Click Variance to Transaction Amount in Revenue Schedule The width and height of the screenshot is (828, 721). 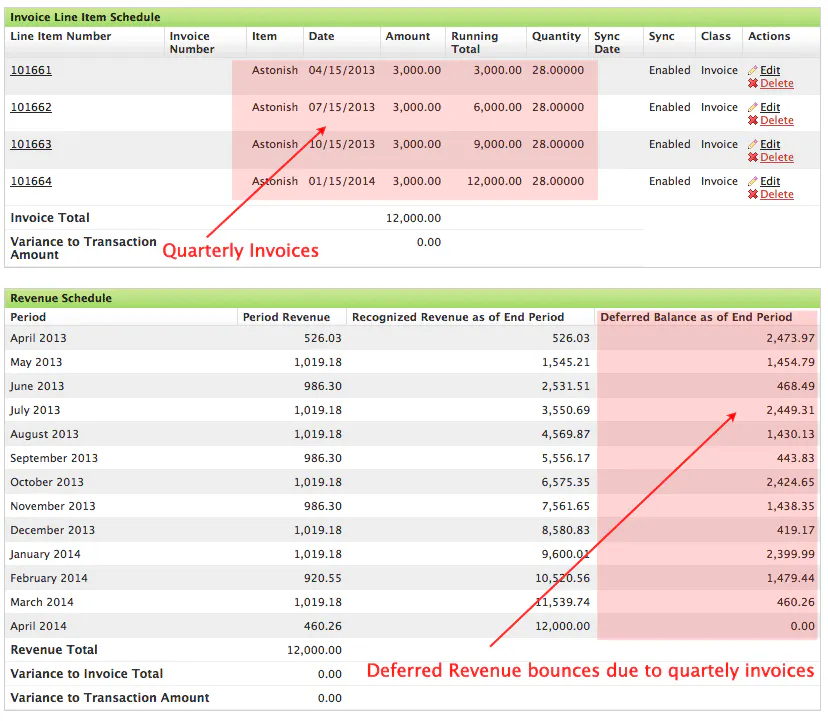110,698
